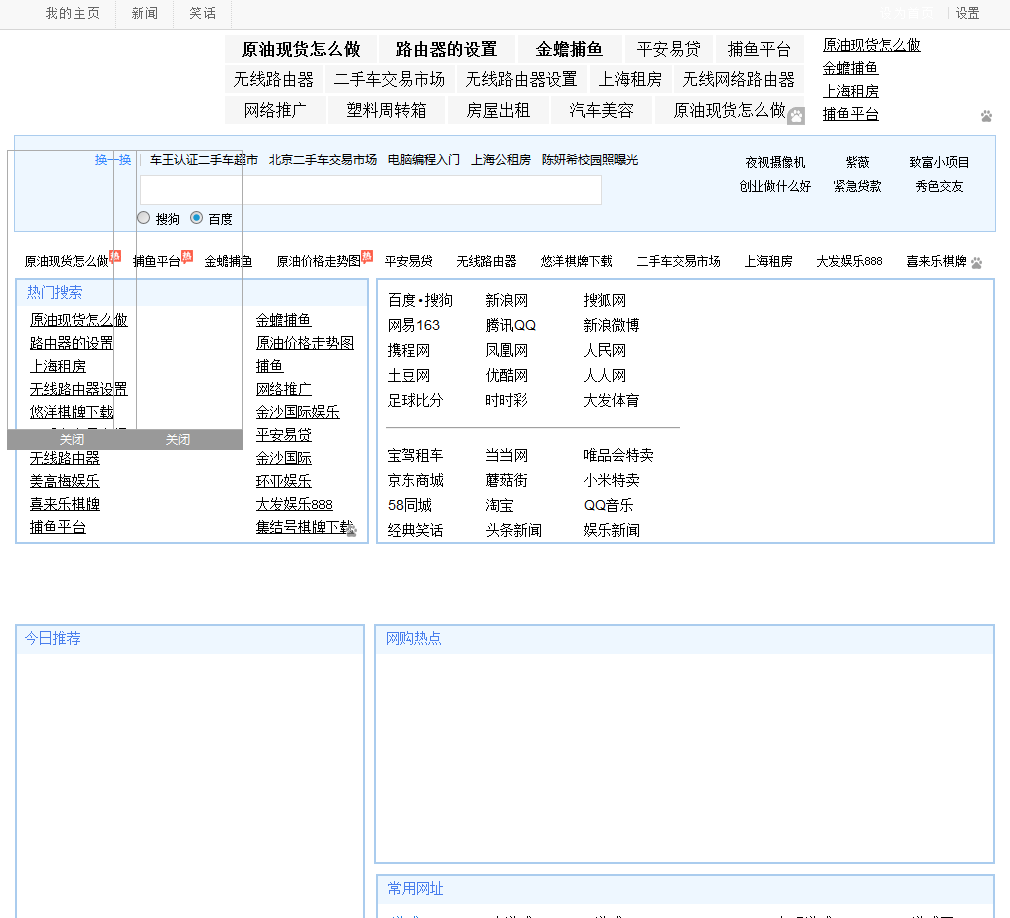Click the 头条新闻 link
This screenshot has height=918, width=1010.
pyautogui.click(x=513, y=531)
